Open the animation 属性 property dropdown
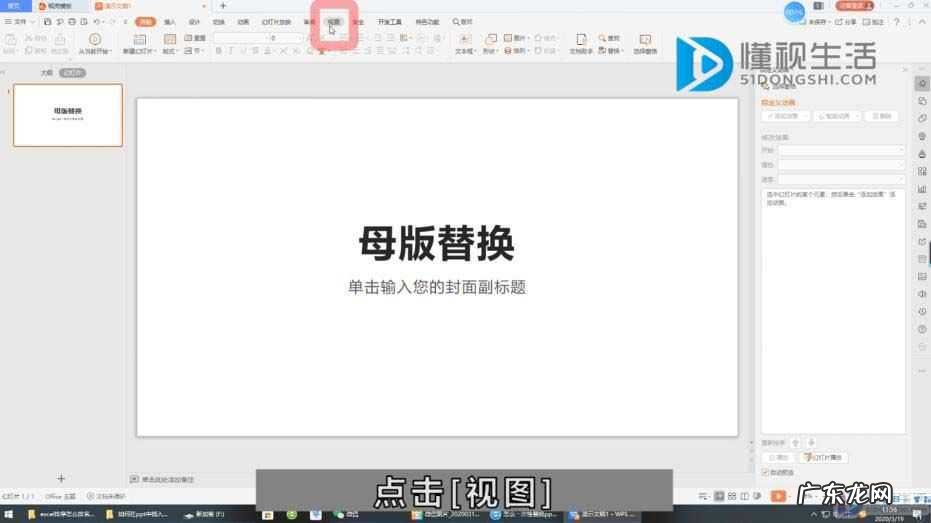 (841, 164)
